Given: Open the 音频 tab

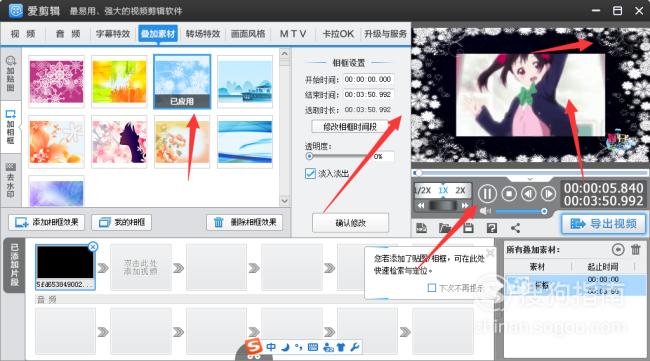Looking at the screenshot, I should point(68,34).
